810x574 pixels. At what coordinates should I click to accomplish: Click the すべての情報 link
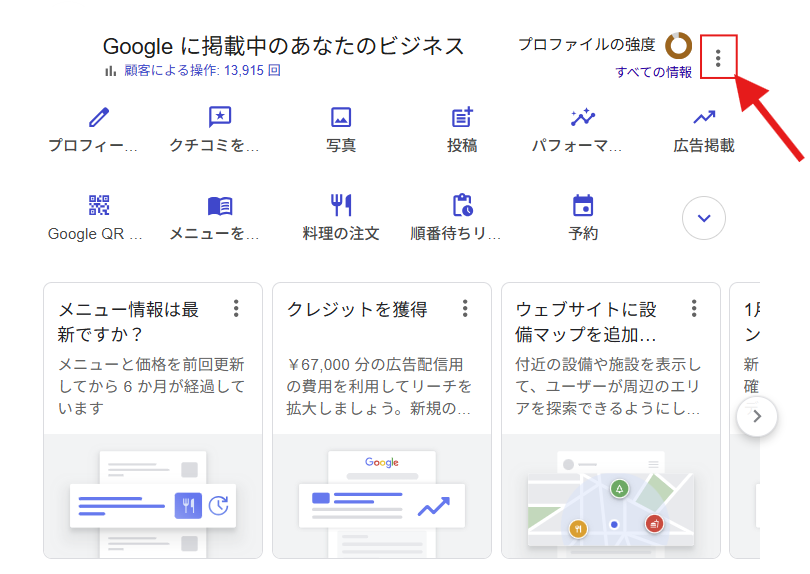653,72
